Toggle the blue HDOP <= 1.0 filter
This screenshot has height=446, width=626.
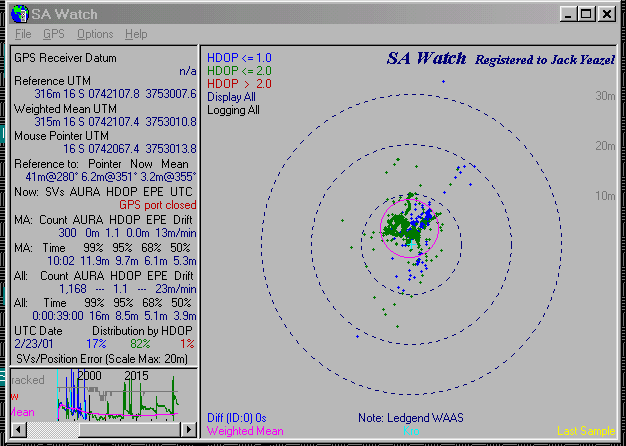pos(238,58)
